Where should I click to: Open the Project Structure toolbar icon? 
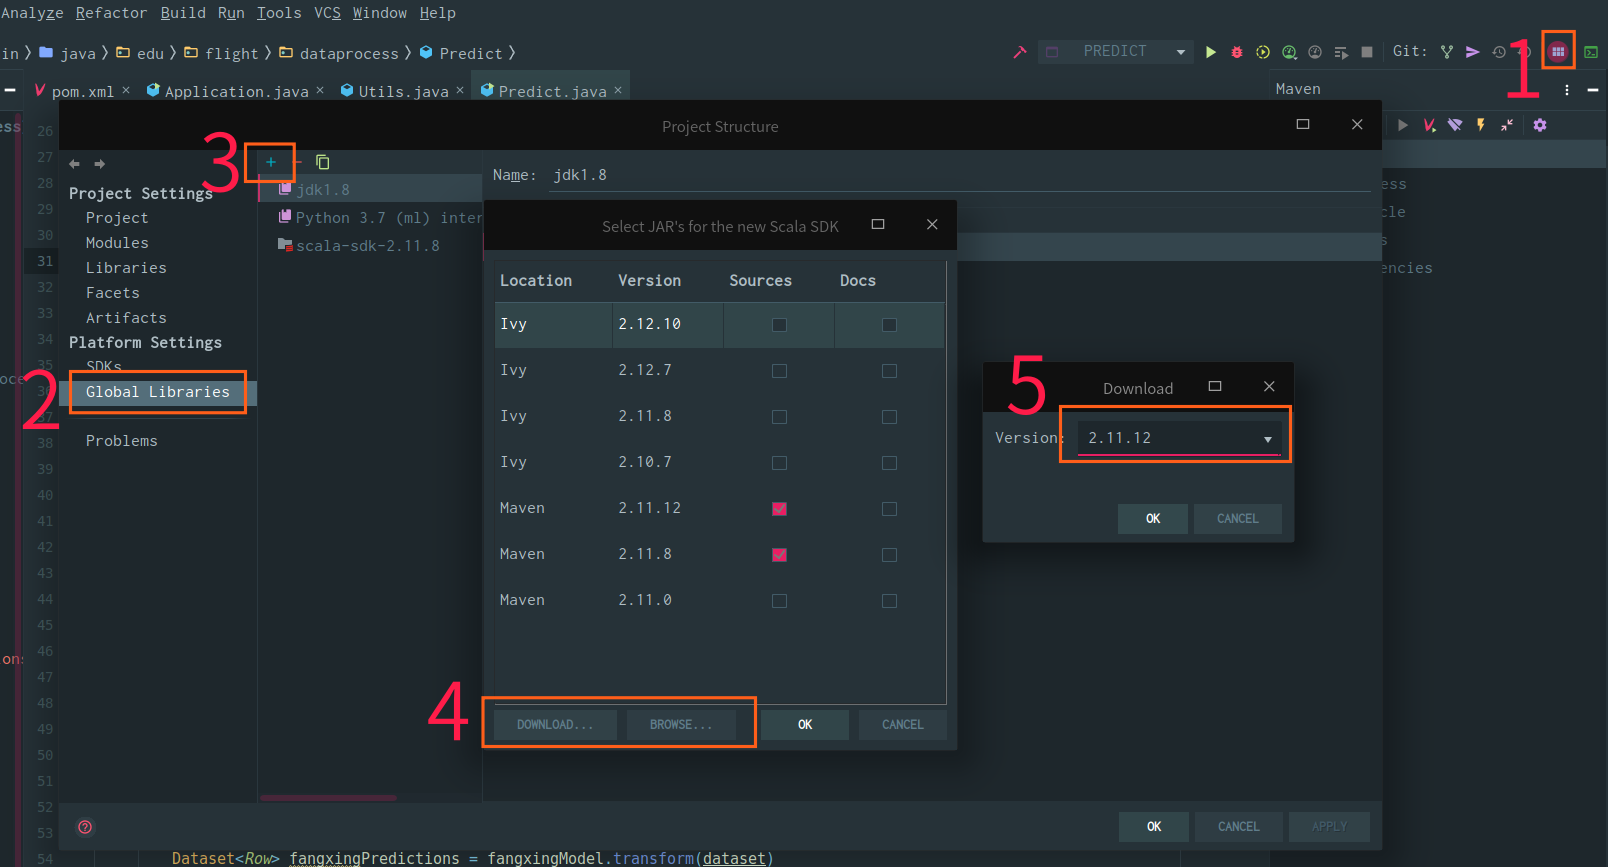pyautogui.click(x=1558, y=51)
